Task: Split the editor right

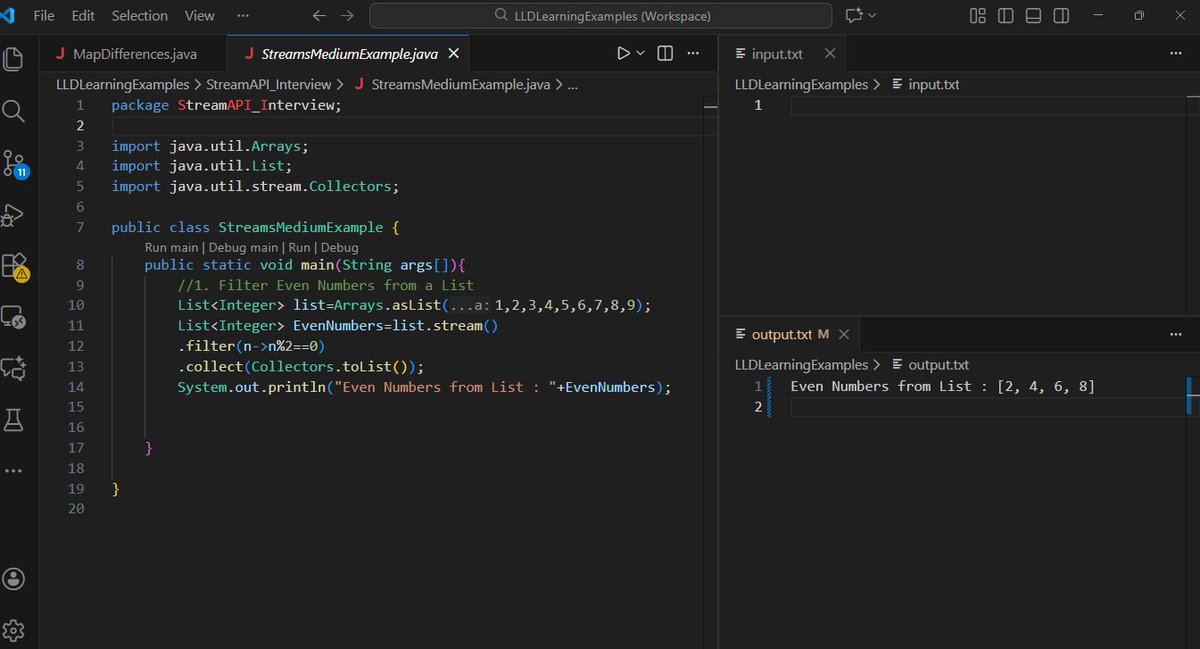Action: point(665,53)
